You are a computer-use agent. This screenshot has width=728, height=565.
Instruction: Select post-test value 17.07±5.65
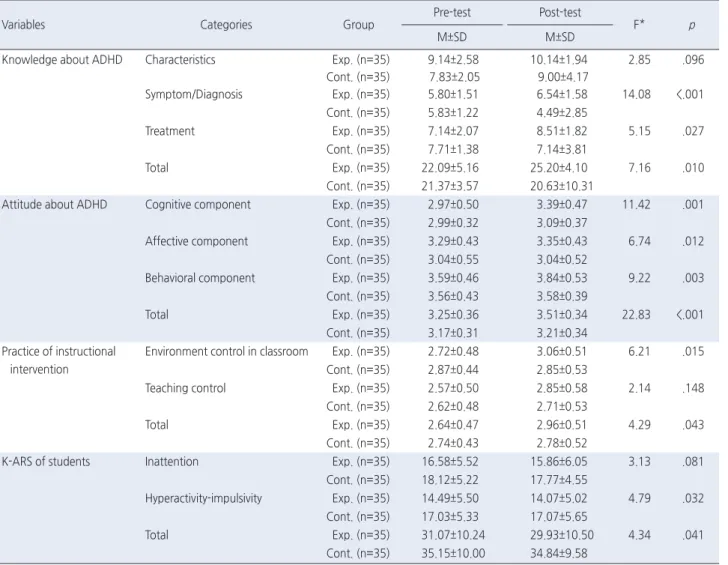tap(559, 517)
